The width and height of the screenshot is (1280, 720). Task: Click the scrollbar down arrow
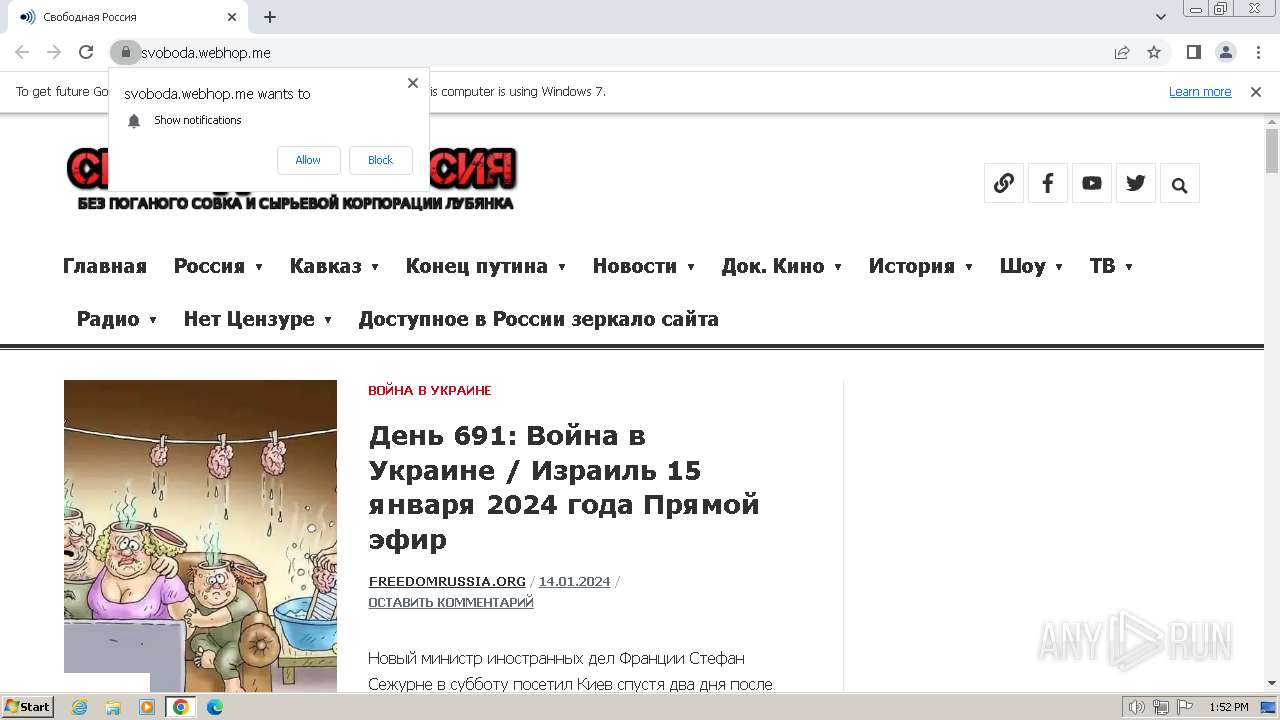point(1272,683)
